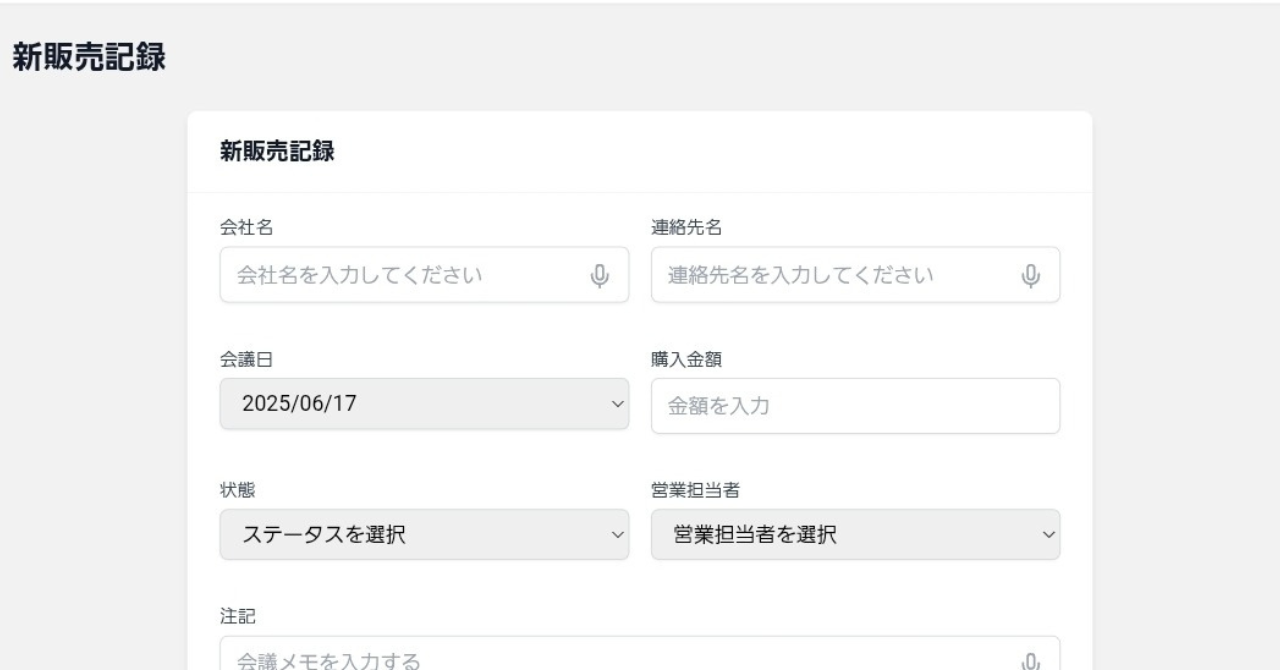
Task: Click into the 連絡先名を入力してください field
Action: (x=855, y=275)
